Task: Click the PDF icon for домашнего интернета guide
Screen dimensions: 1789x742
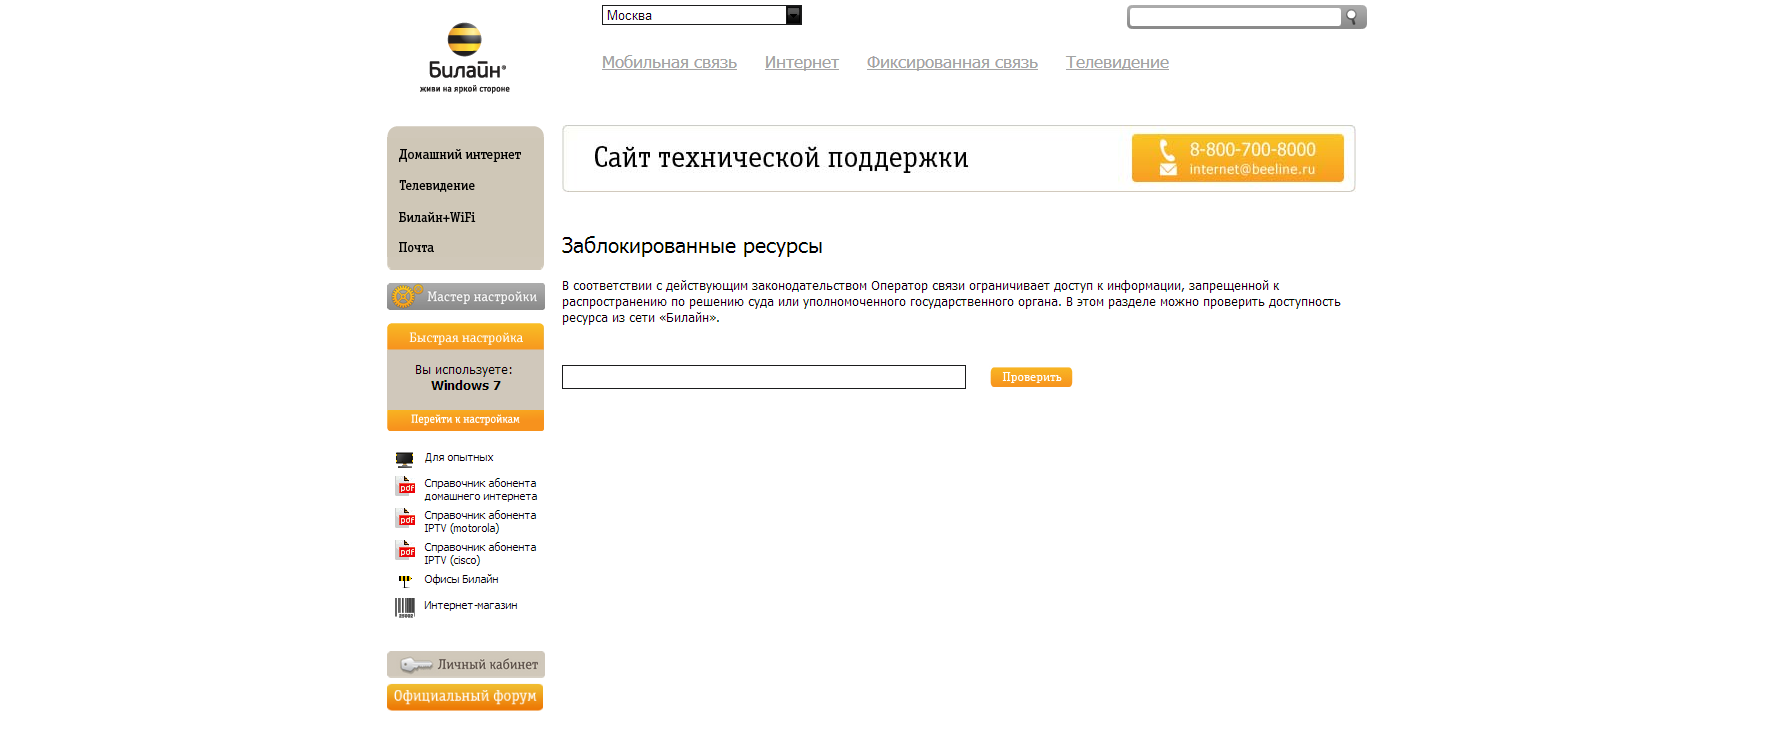Action: click(405, 486)
